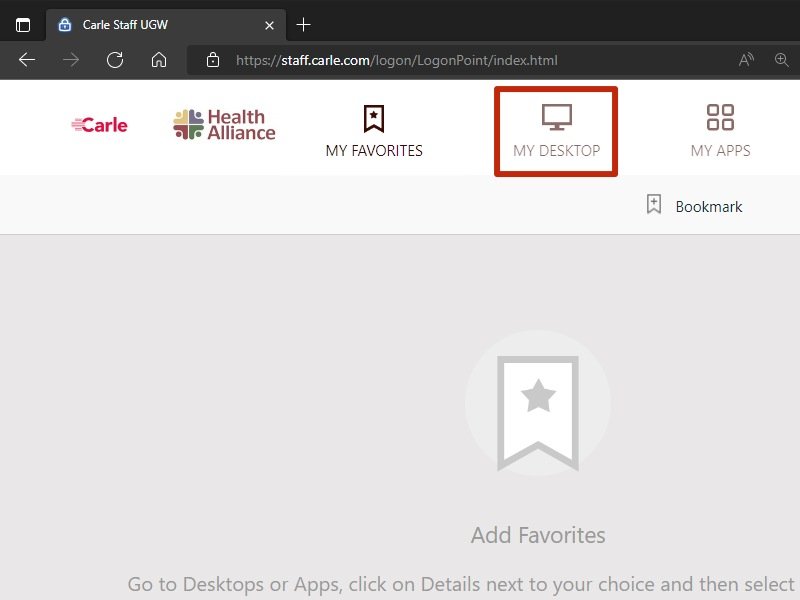Switch to the My Apps tab
Screen dimensions: 800x600
[x=720, y=132]
